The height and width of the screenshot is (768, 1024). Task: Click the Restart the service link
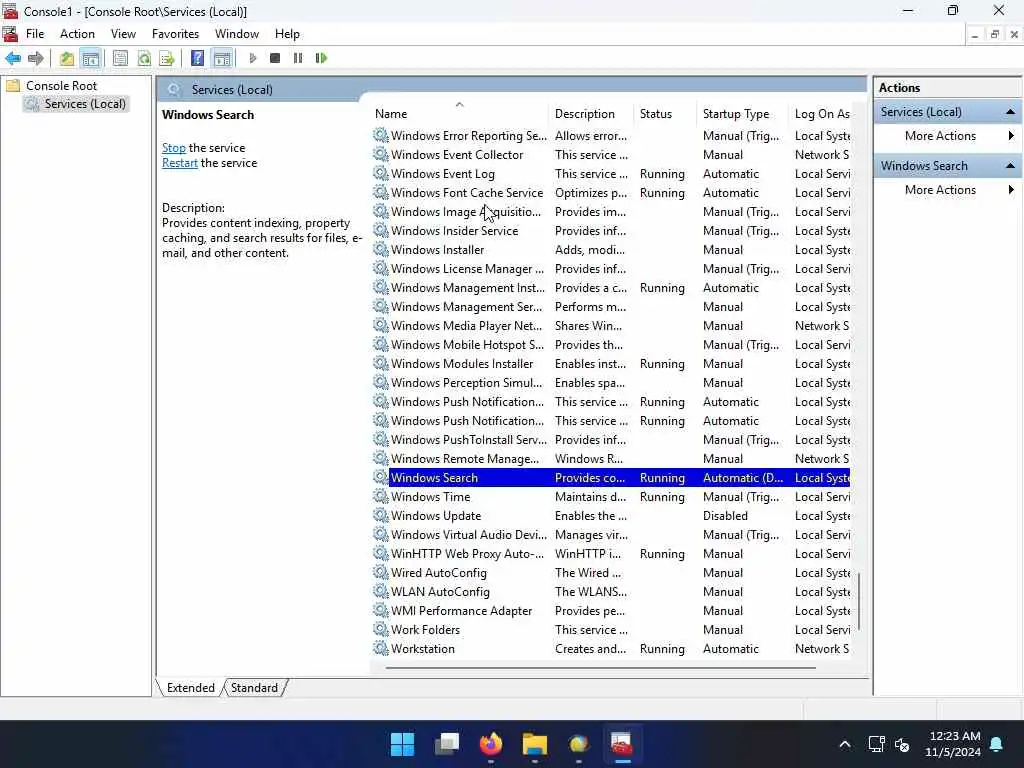180,163
